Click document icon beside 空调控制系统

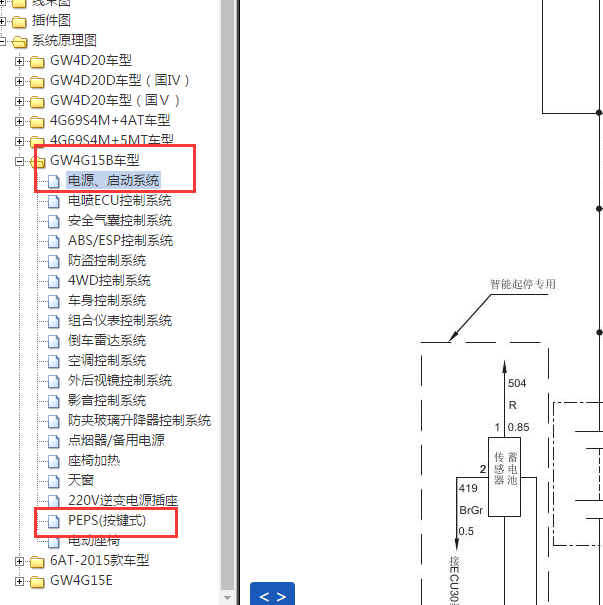tap(54, 362)
